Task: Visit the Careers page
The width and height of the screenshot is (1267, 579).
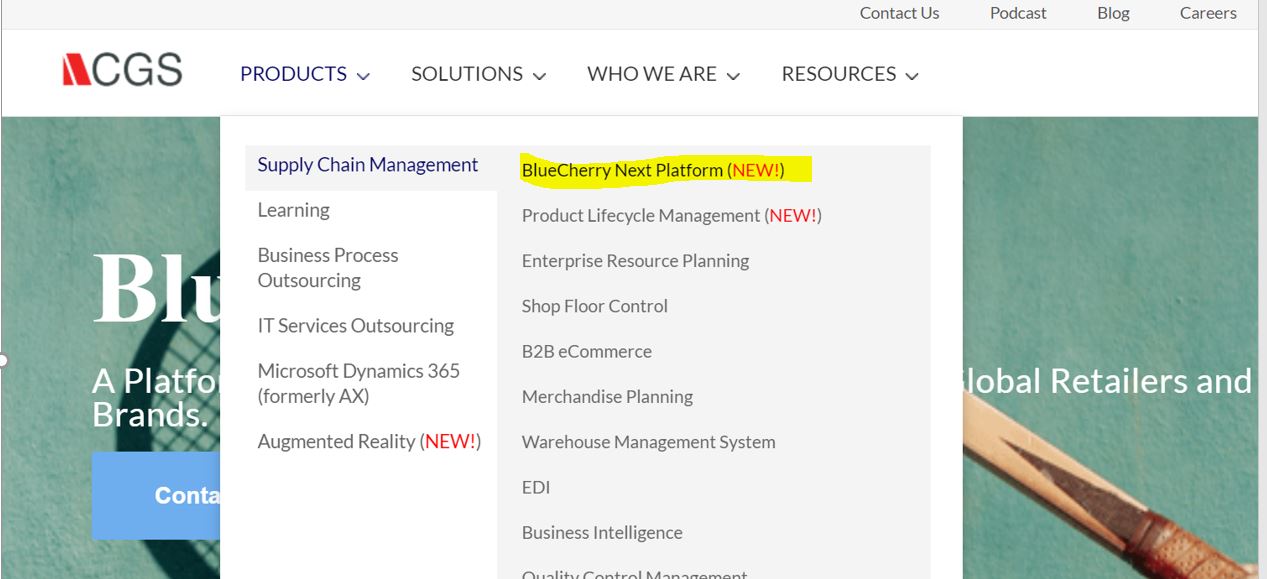Action: [x=1207, y=13]
